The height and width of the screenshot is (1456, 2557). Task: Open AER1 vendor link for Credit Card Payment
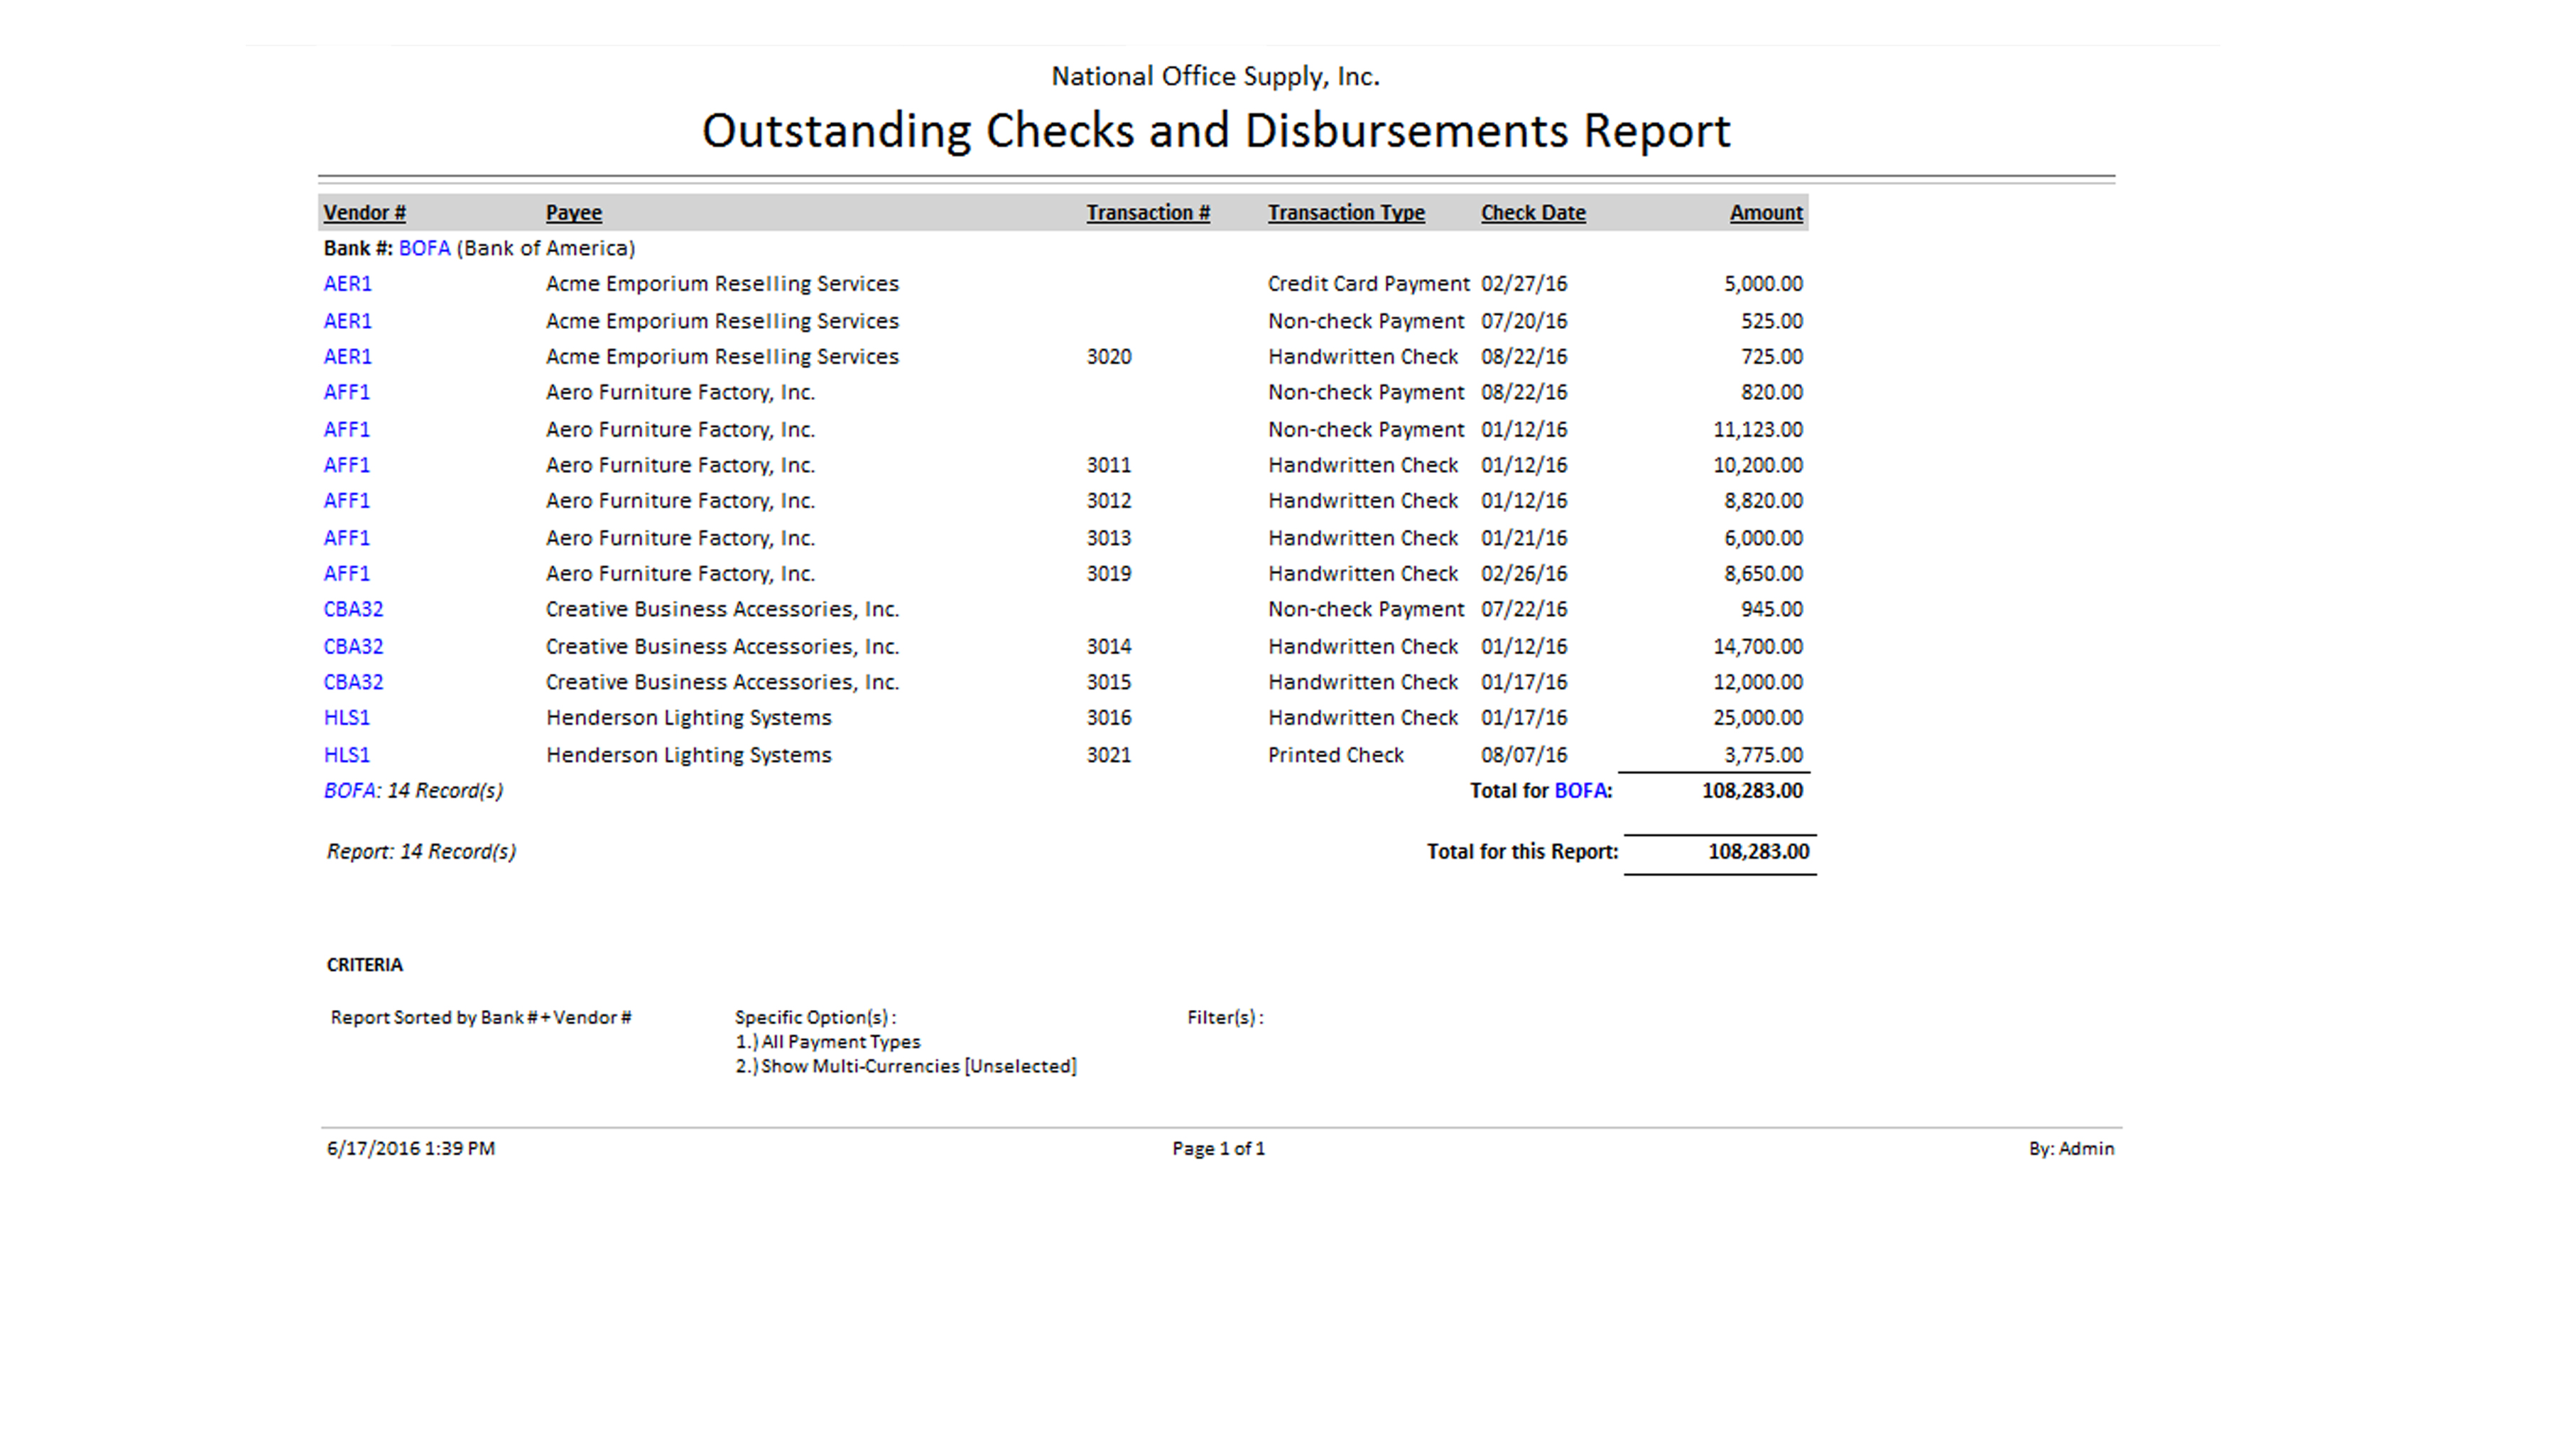tap(347, 284)
